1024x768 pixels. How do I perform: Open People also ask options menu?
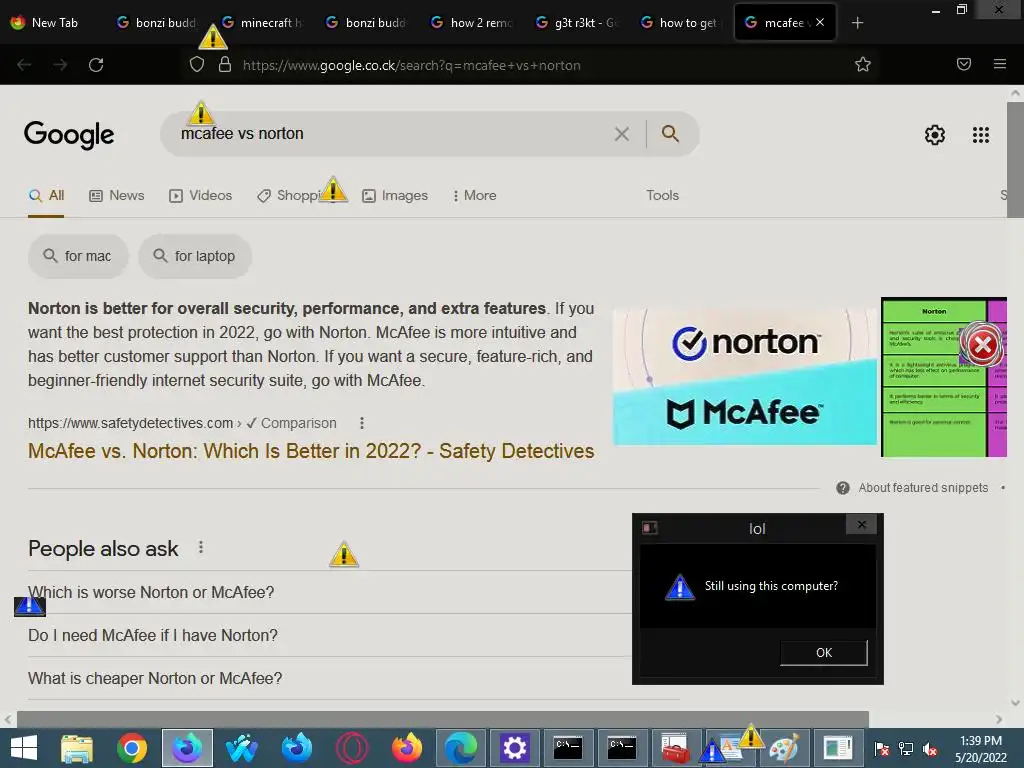tap(201, 547)
